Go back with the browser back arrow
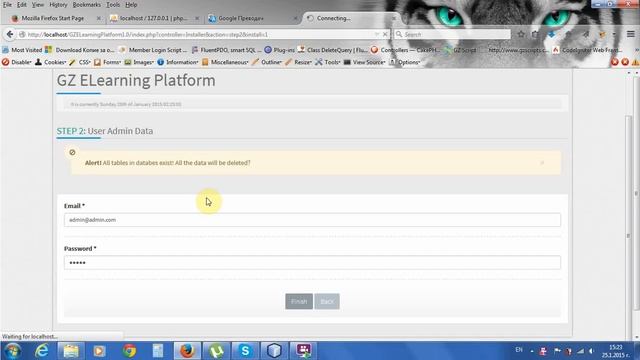 [x=10, y=35]
